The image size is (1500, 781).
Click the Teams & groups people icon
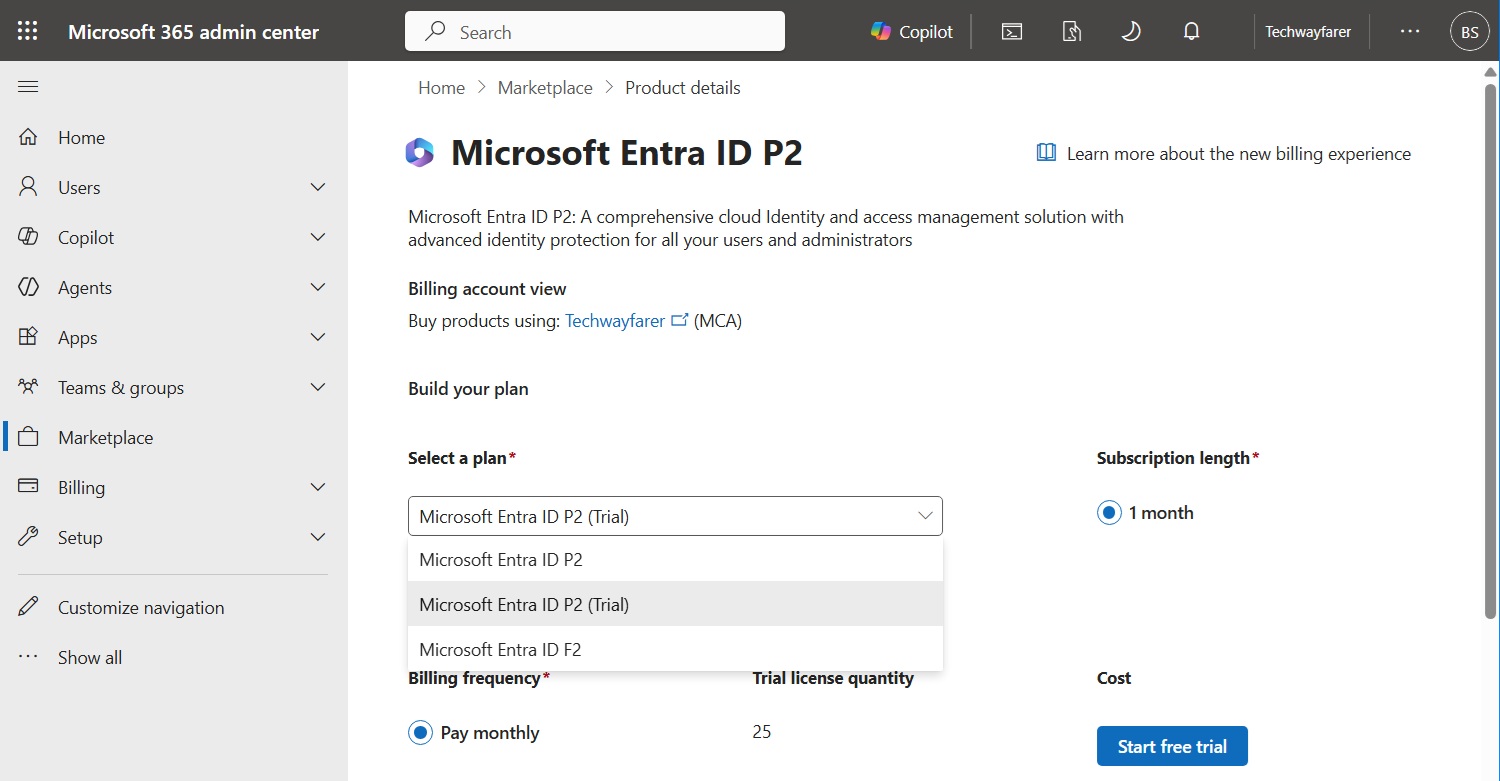coord(28,387)
